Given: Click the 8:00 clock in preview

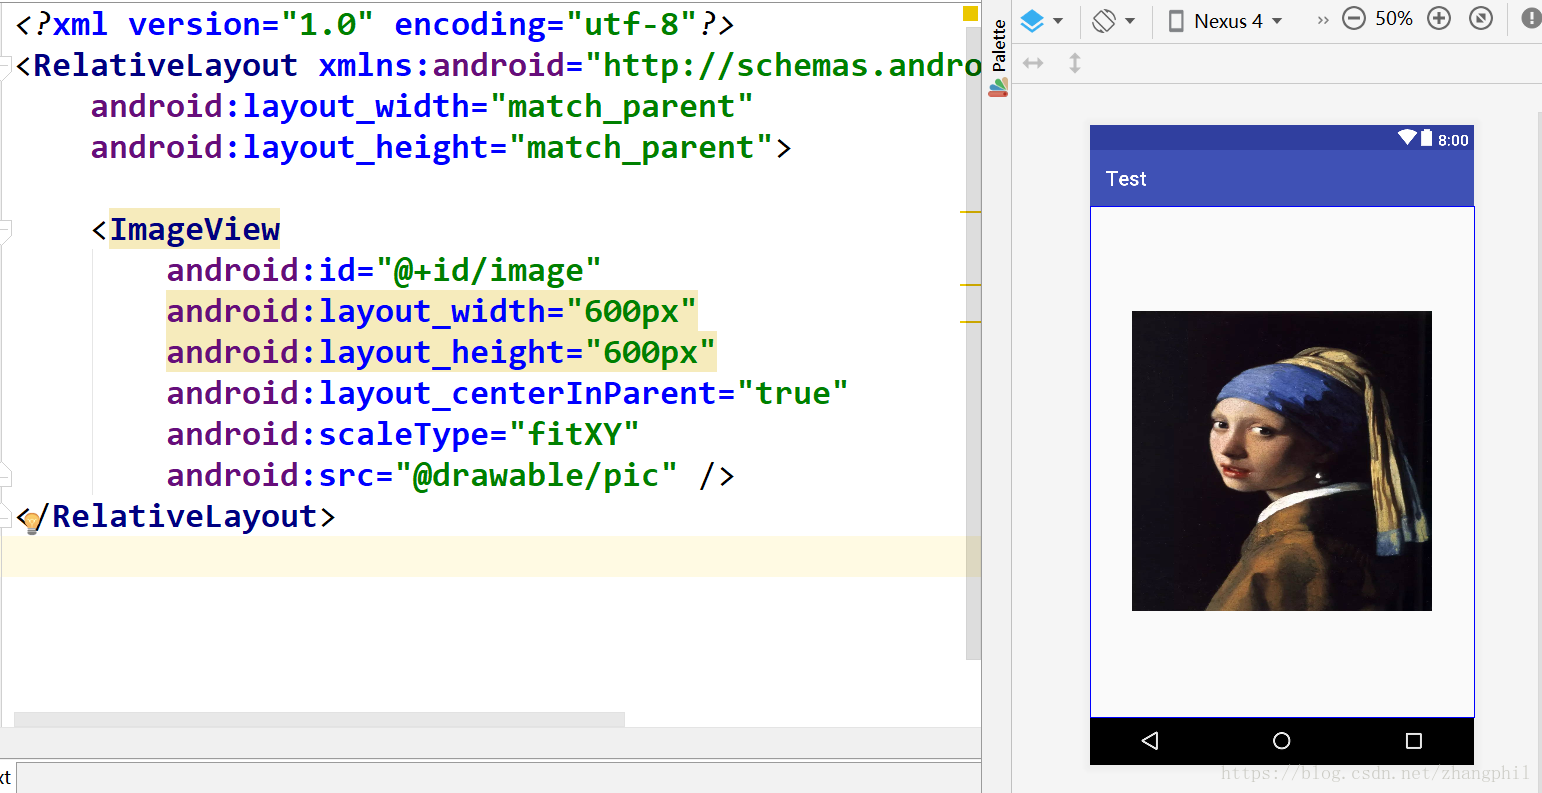Looking at the screenshot, I should click(x=1453, y=140).
